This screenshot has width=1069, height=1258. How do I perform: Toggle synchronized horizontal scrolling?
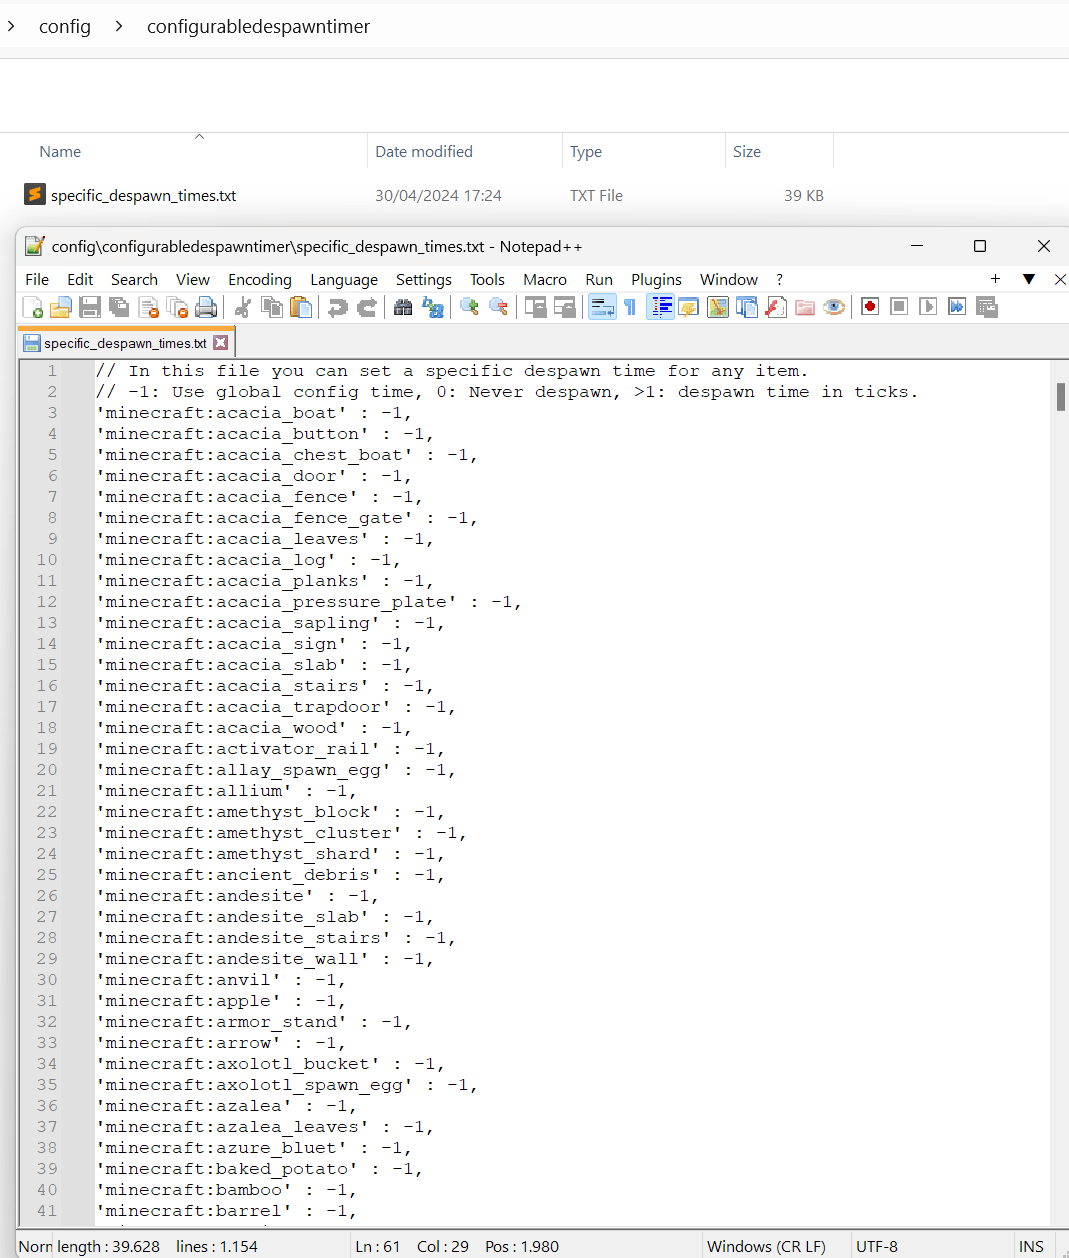565,307
